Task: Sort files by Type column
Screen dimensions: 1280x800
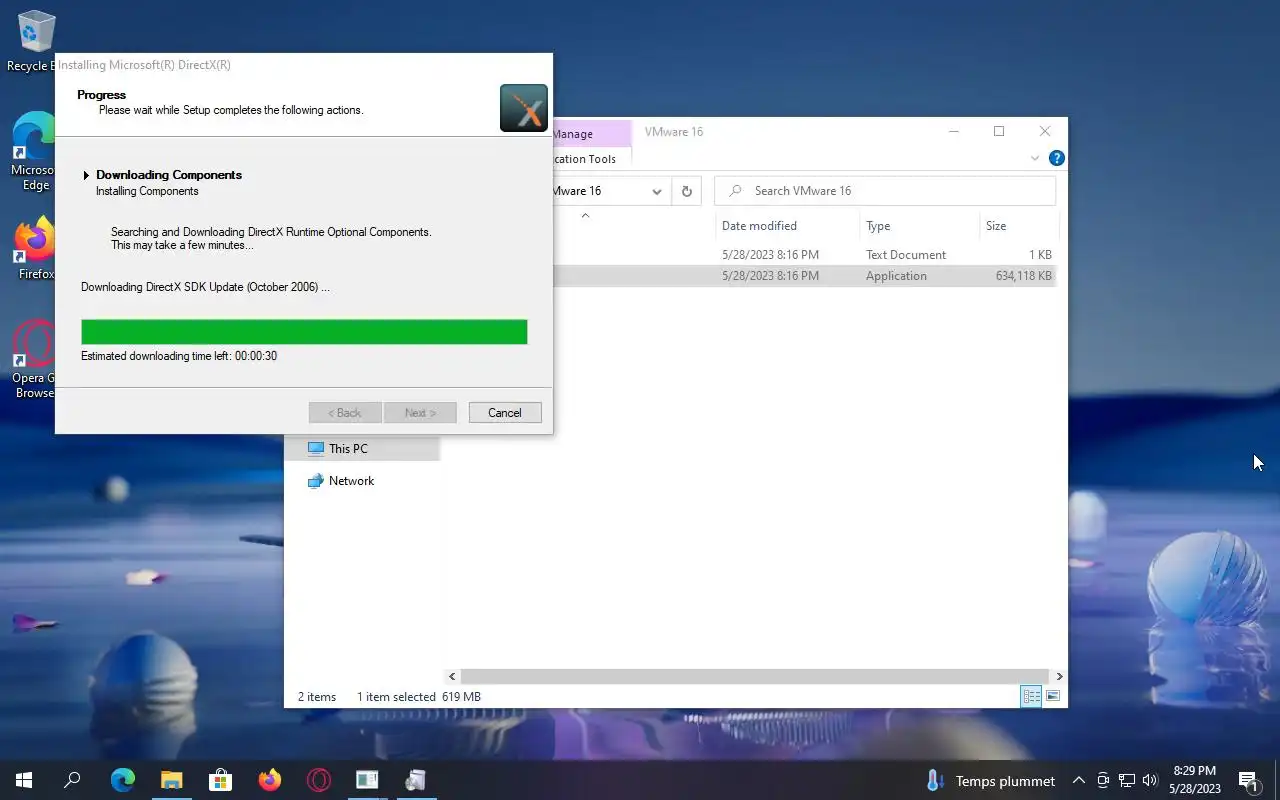Action: coord(919,226)
